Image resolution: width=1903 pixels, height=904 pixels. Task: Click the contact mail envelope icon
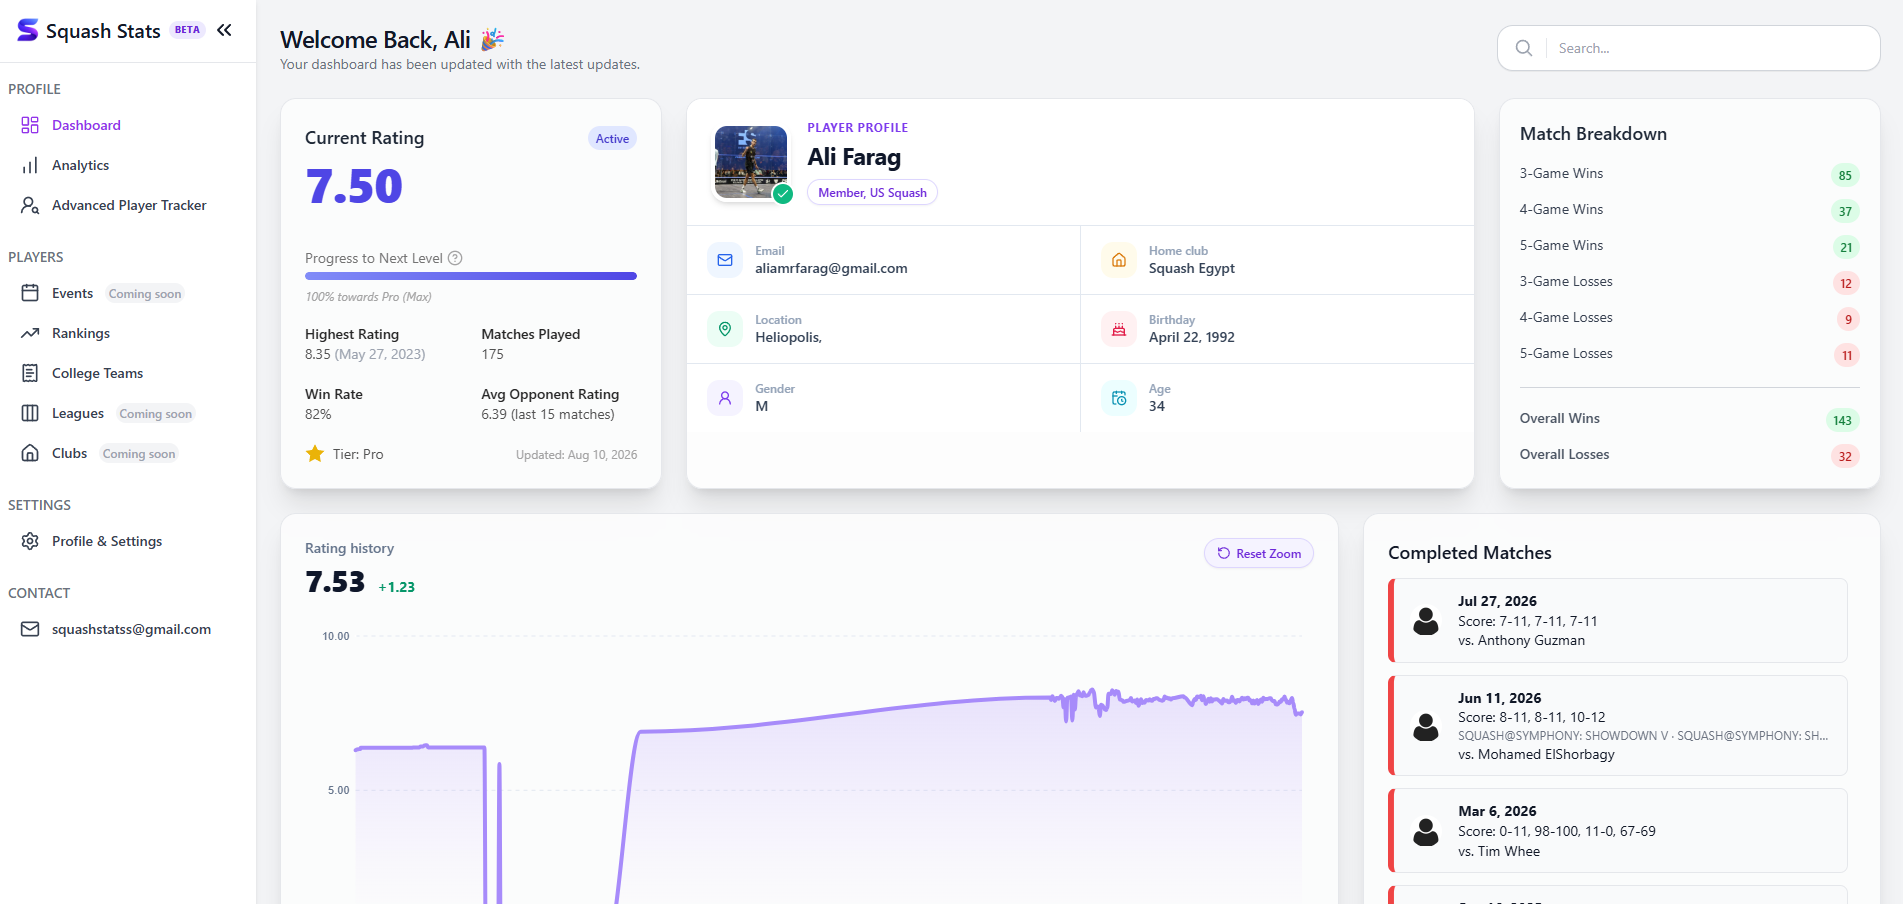tap(30, 629)
